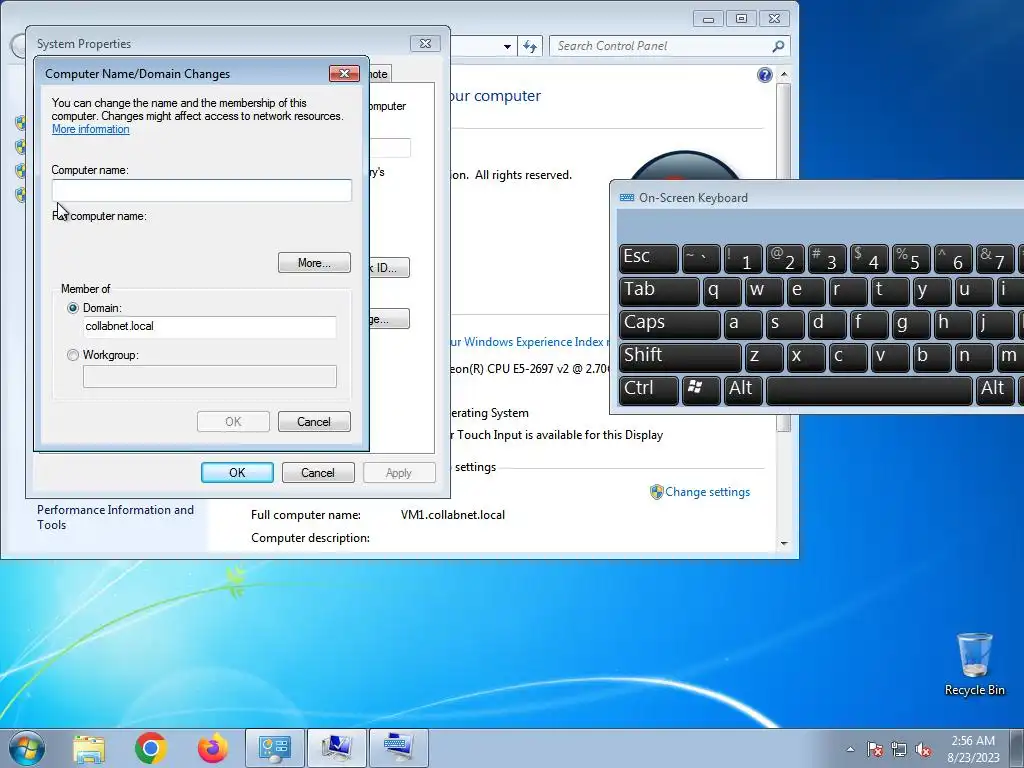1024x768 pixels.
Task: Click the q key on On-Screen Keyboard
Action: (722, 291)
